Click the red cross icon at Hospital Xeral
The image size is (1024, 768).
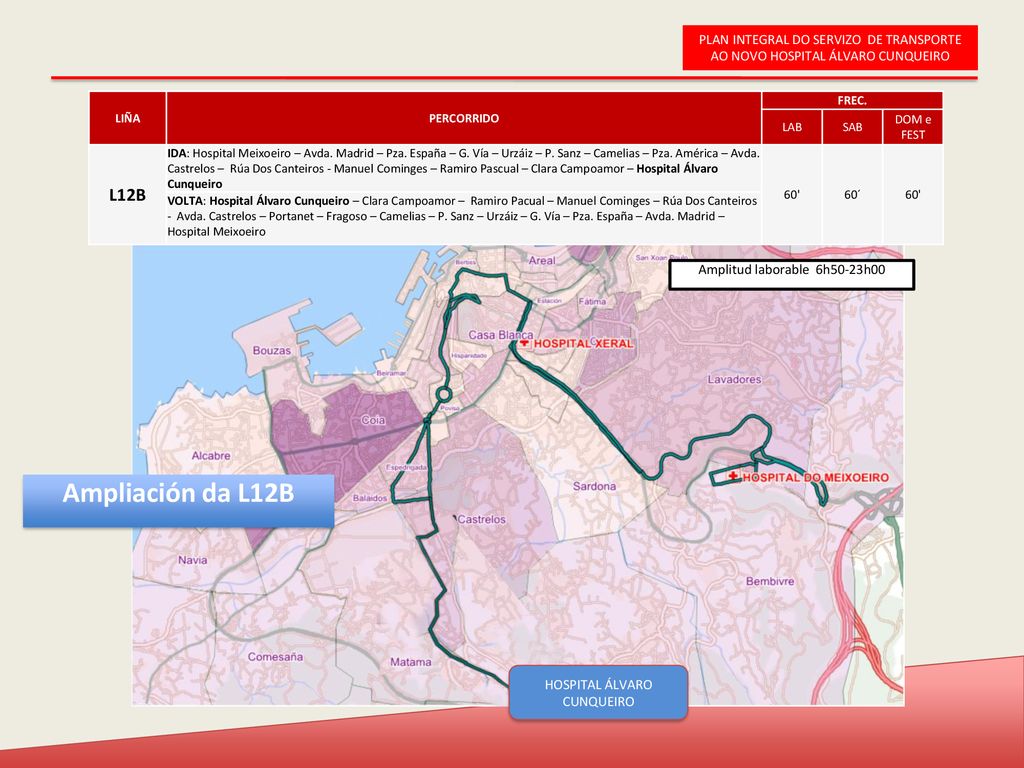(x=525, y=342)
